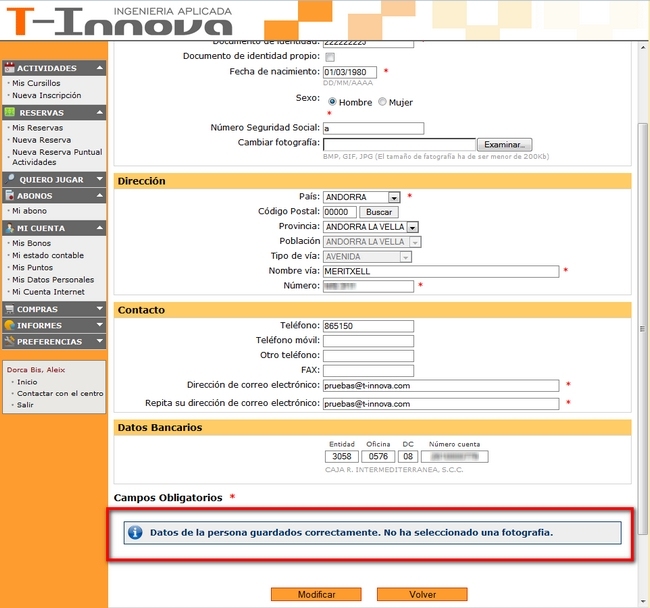Expand the COMPRAS section arrow
This screenshot has width=650, height=608.
tap(100, 309)
